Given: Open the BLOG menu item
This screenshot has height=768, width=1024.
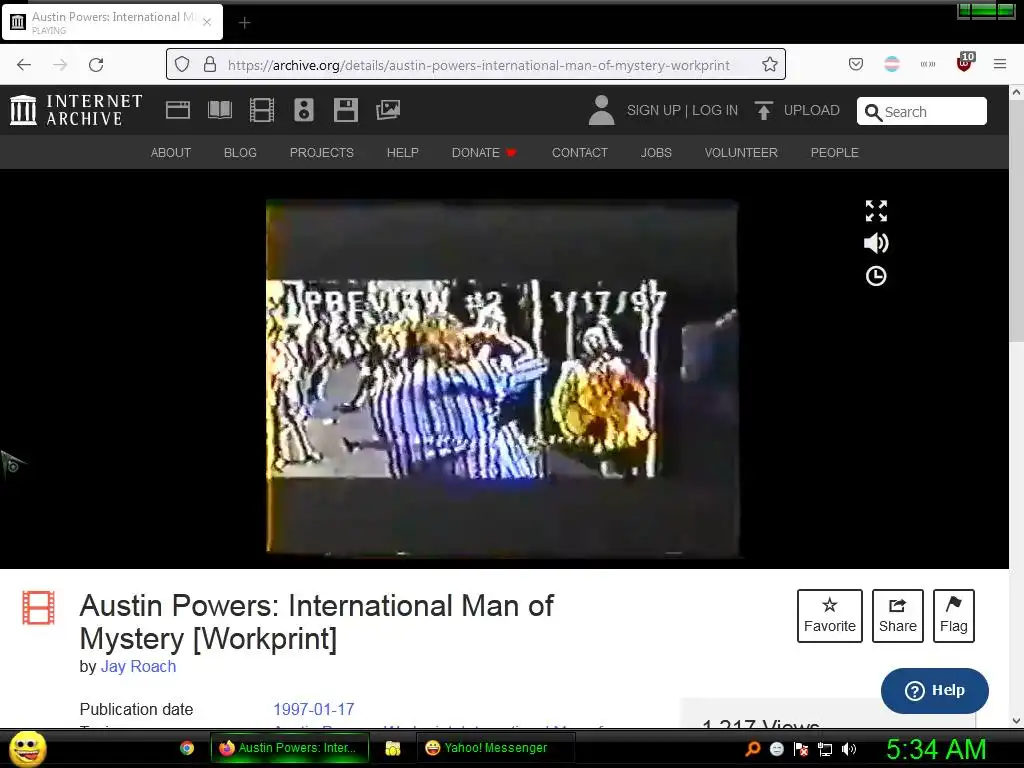Looking at the screenshot, I should point(240,153).
